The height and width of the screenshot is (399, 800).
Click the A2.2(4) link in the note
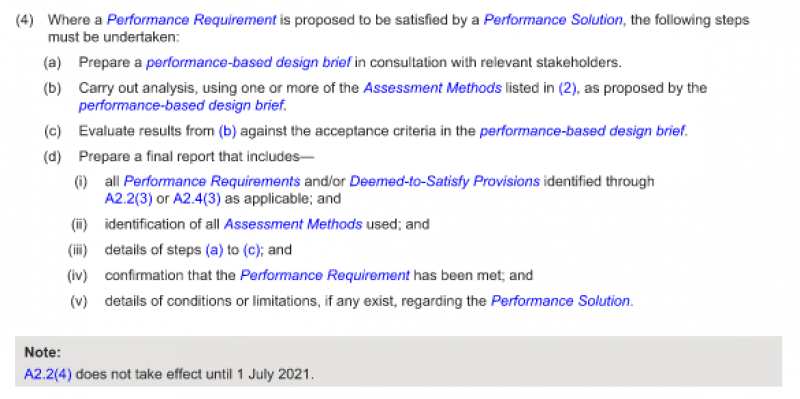coord(48,375)
